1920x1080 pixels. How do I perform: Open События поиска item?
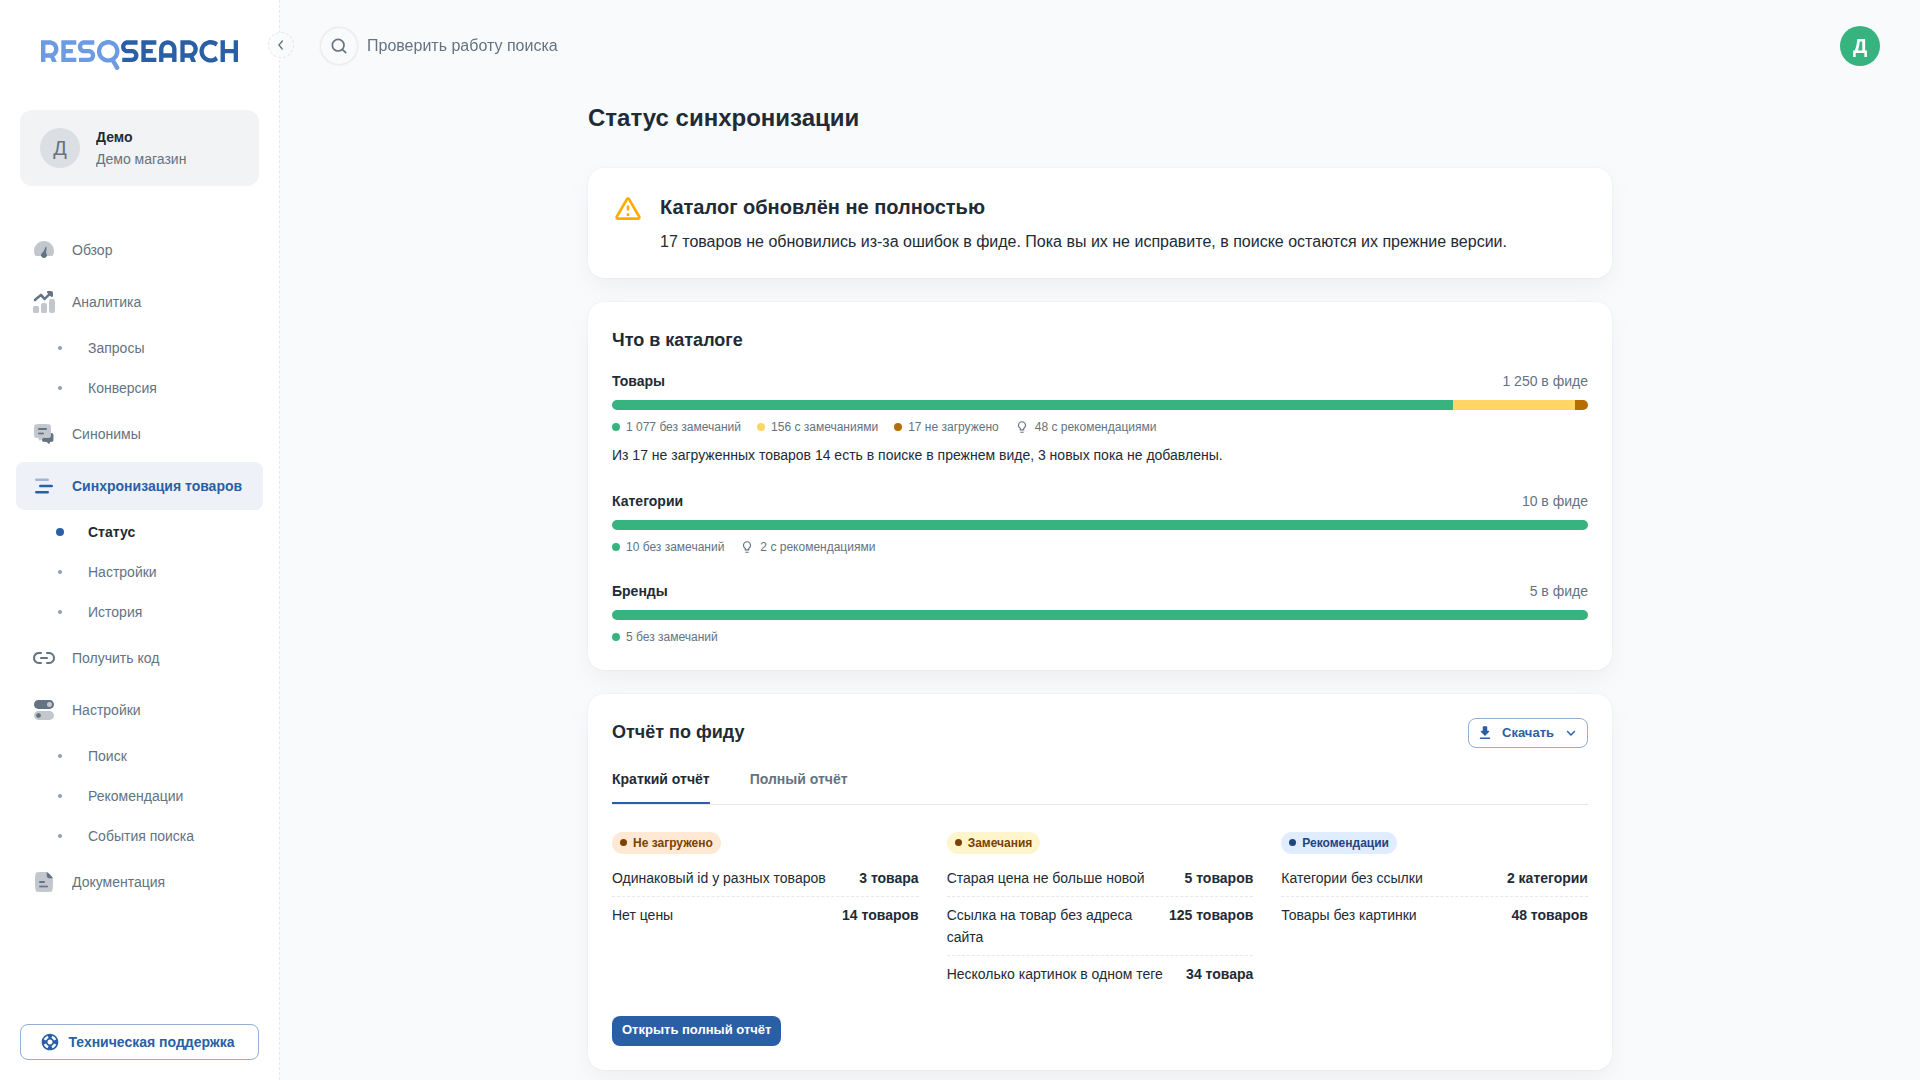point(141,836)
